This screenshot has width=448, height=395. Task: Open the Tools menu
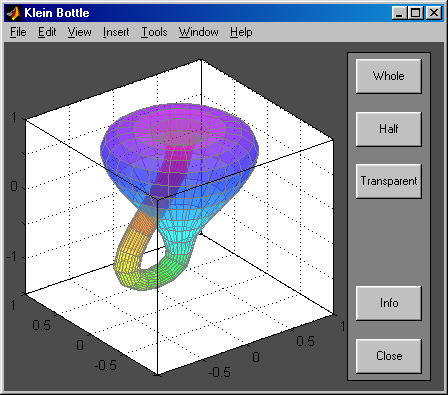(x=154, y=32)
